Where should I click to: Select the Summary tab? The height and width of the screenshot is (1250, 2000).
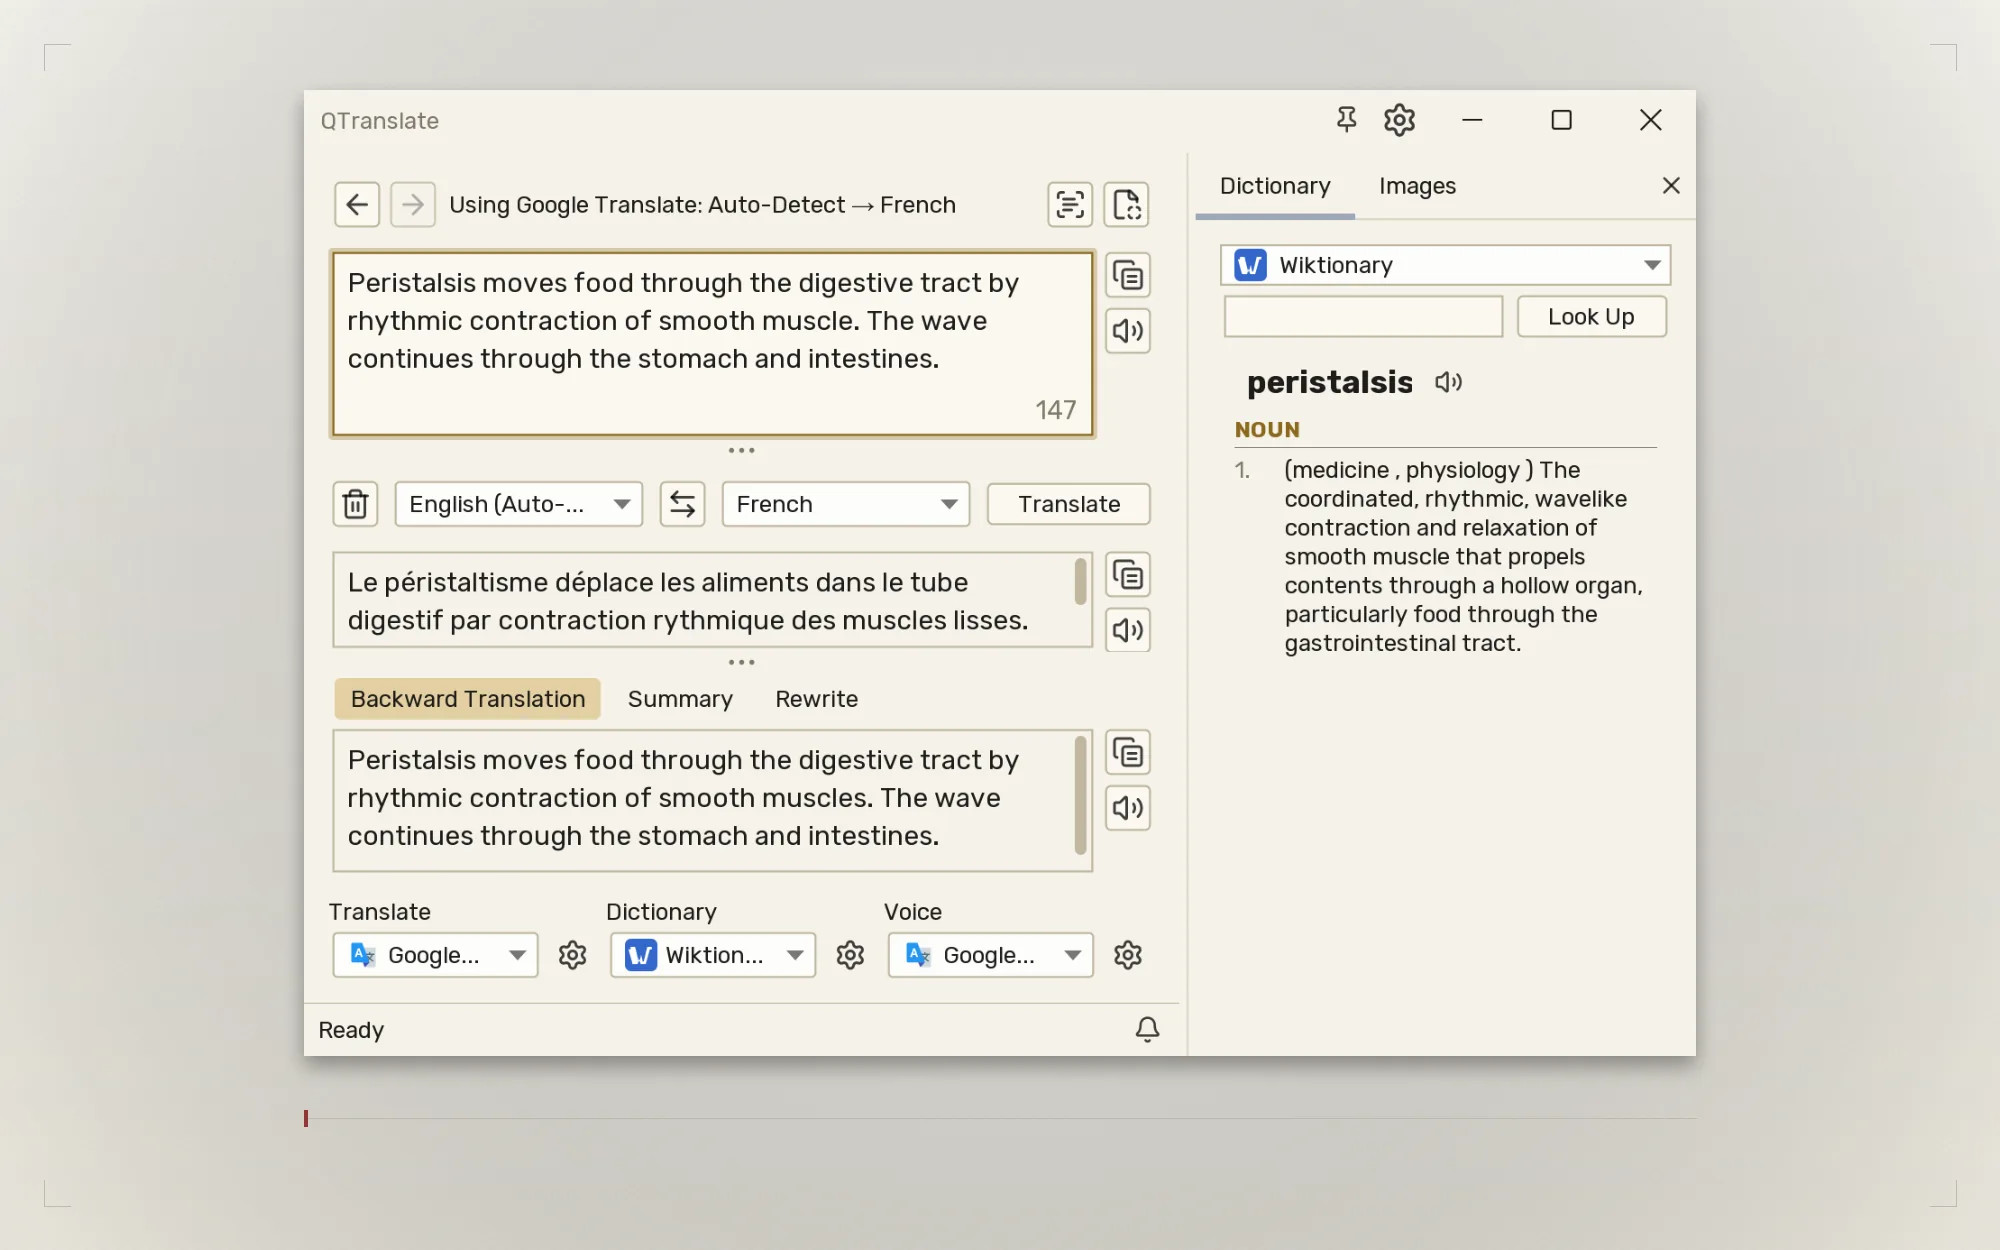[680, 699]
